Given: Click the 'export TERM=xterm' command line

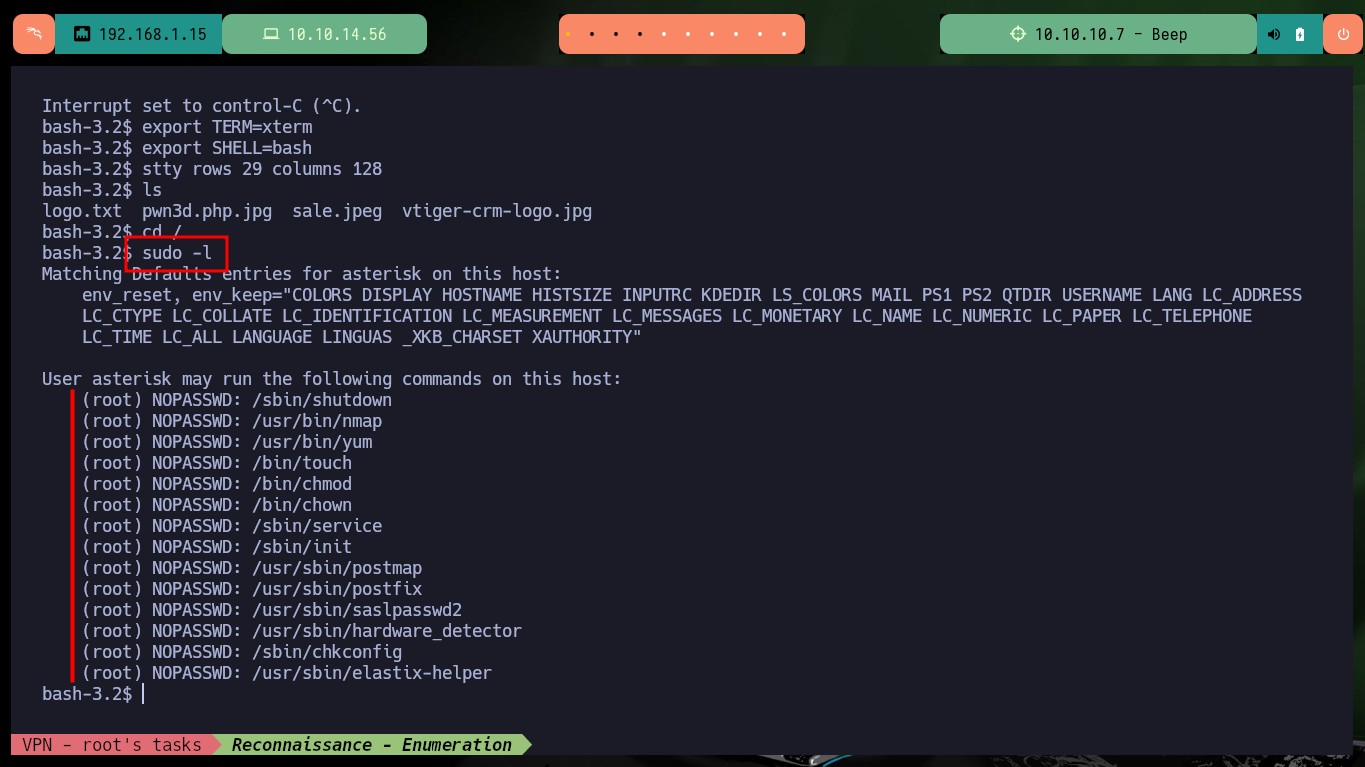Looking at the screenshot, I should click(177, 127).
